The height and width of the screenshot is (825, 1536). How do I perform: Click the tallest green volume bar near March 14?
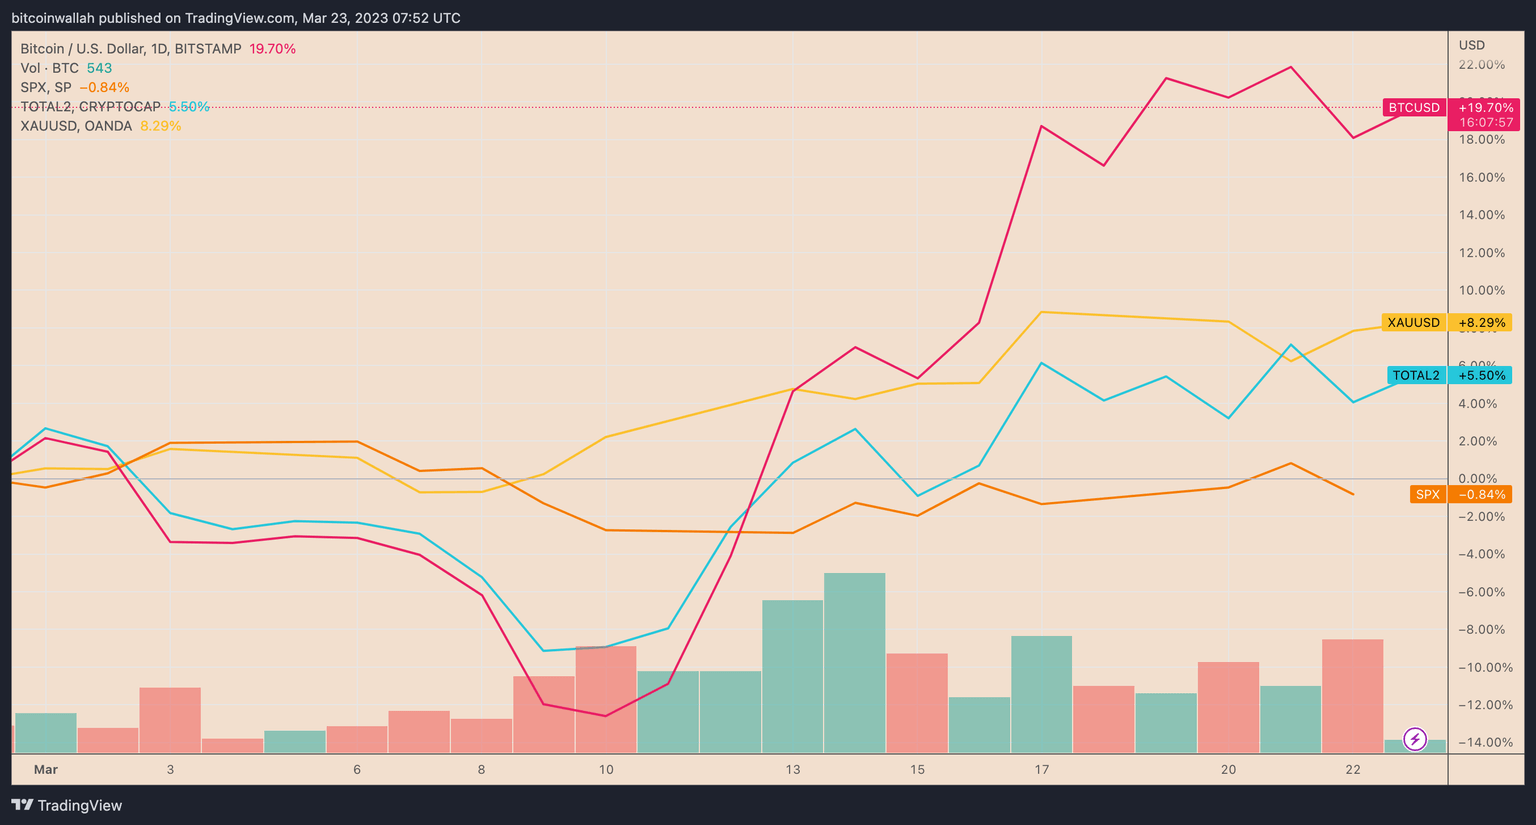(x=854, y=660)
